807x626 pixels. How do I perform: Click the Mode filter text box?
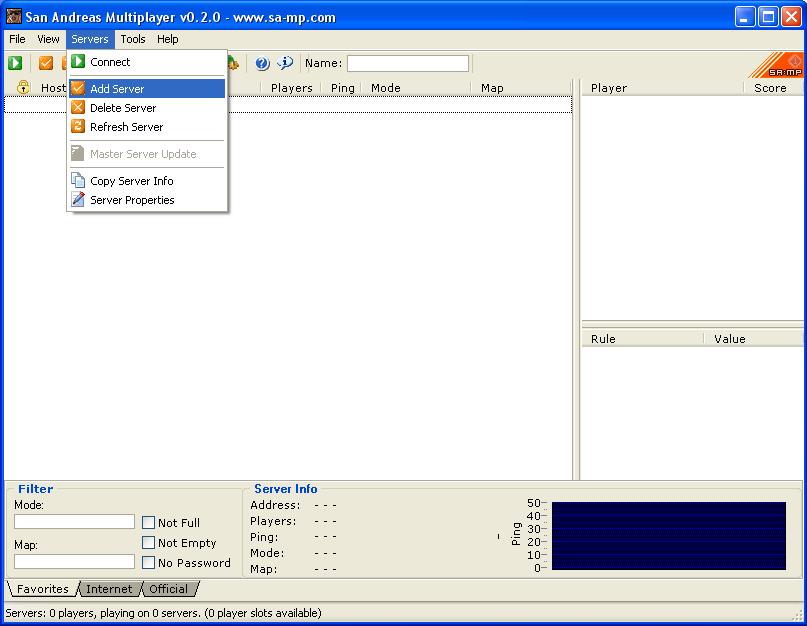tap(75, 521)
